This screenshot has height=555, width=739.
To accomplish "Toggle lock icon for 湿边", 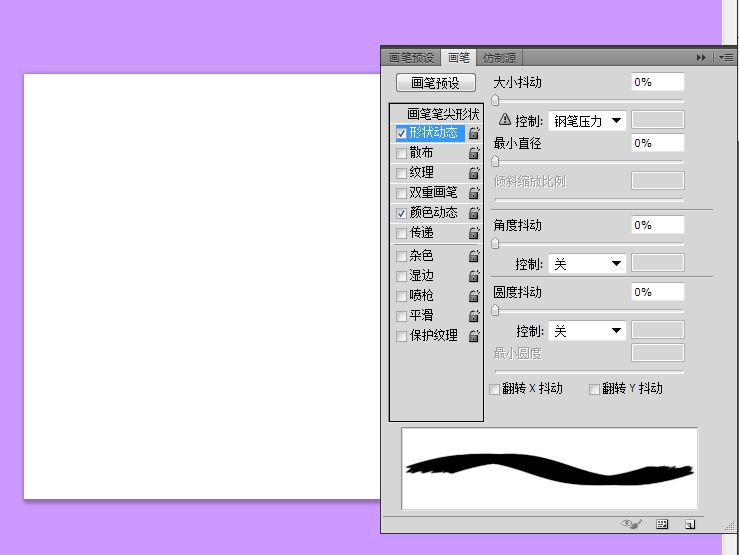I will click(x=474, y=276).
